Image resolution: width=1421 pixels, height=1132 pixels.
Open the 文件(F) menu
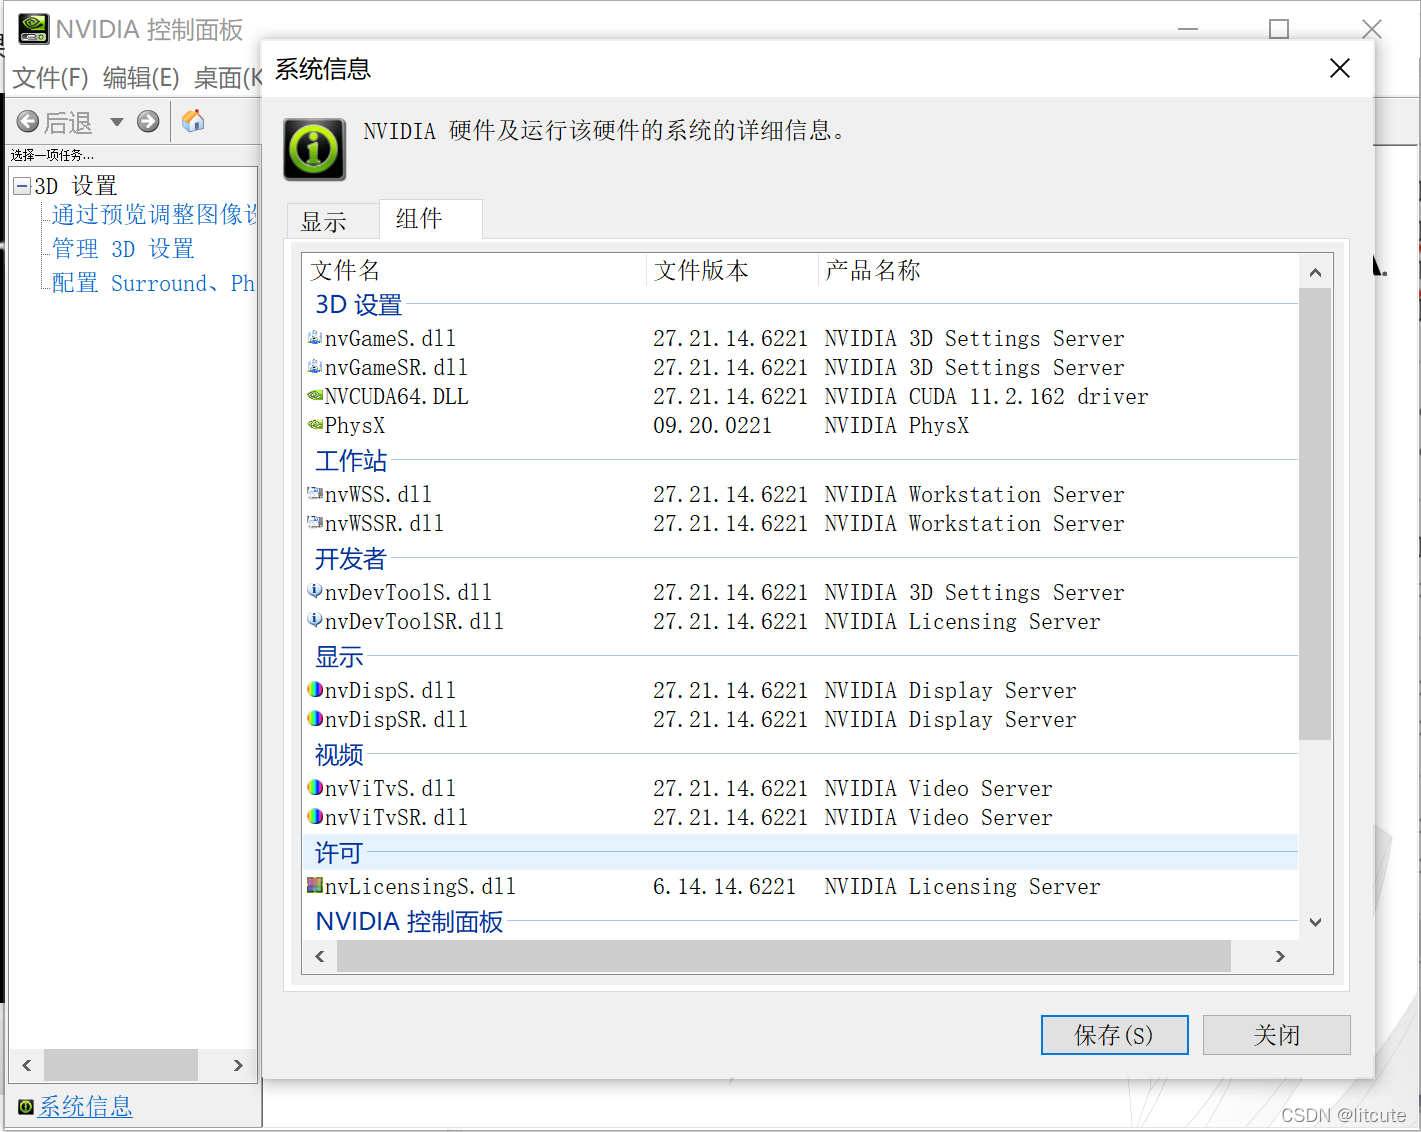point(50,78)
